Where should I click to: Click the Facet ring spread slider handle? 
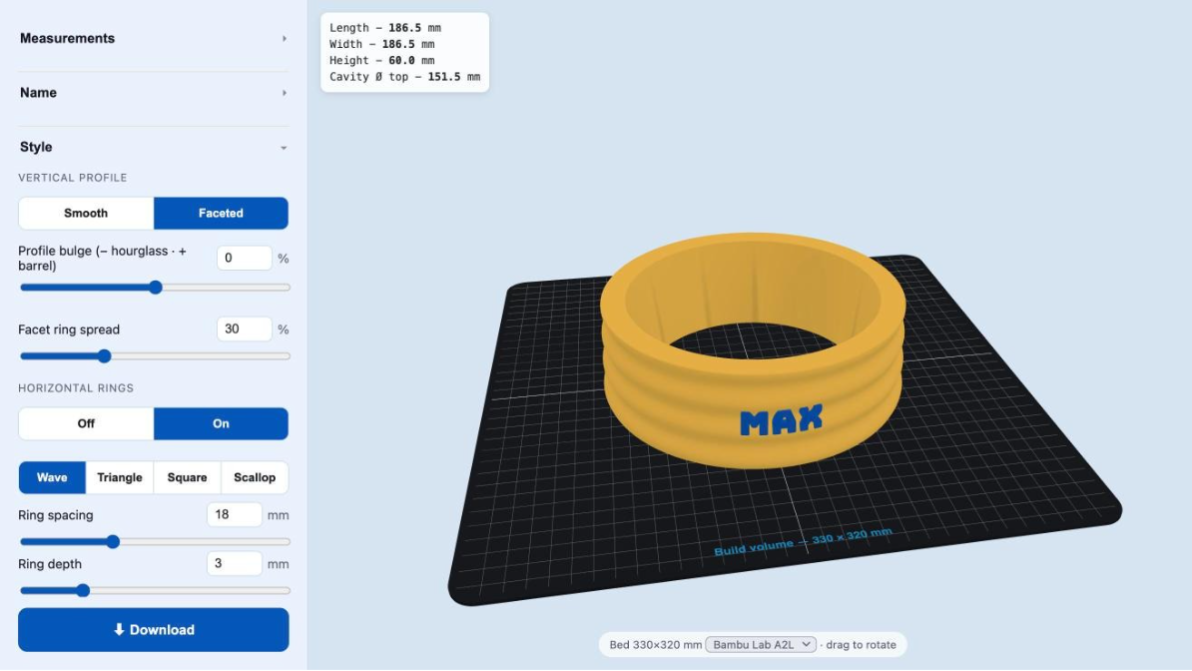click(105, 356)
